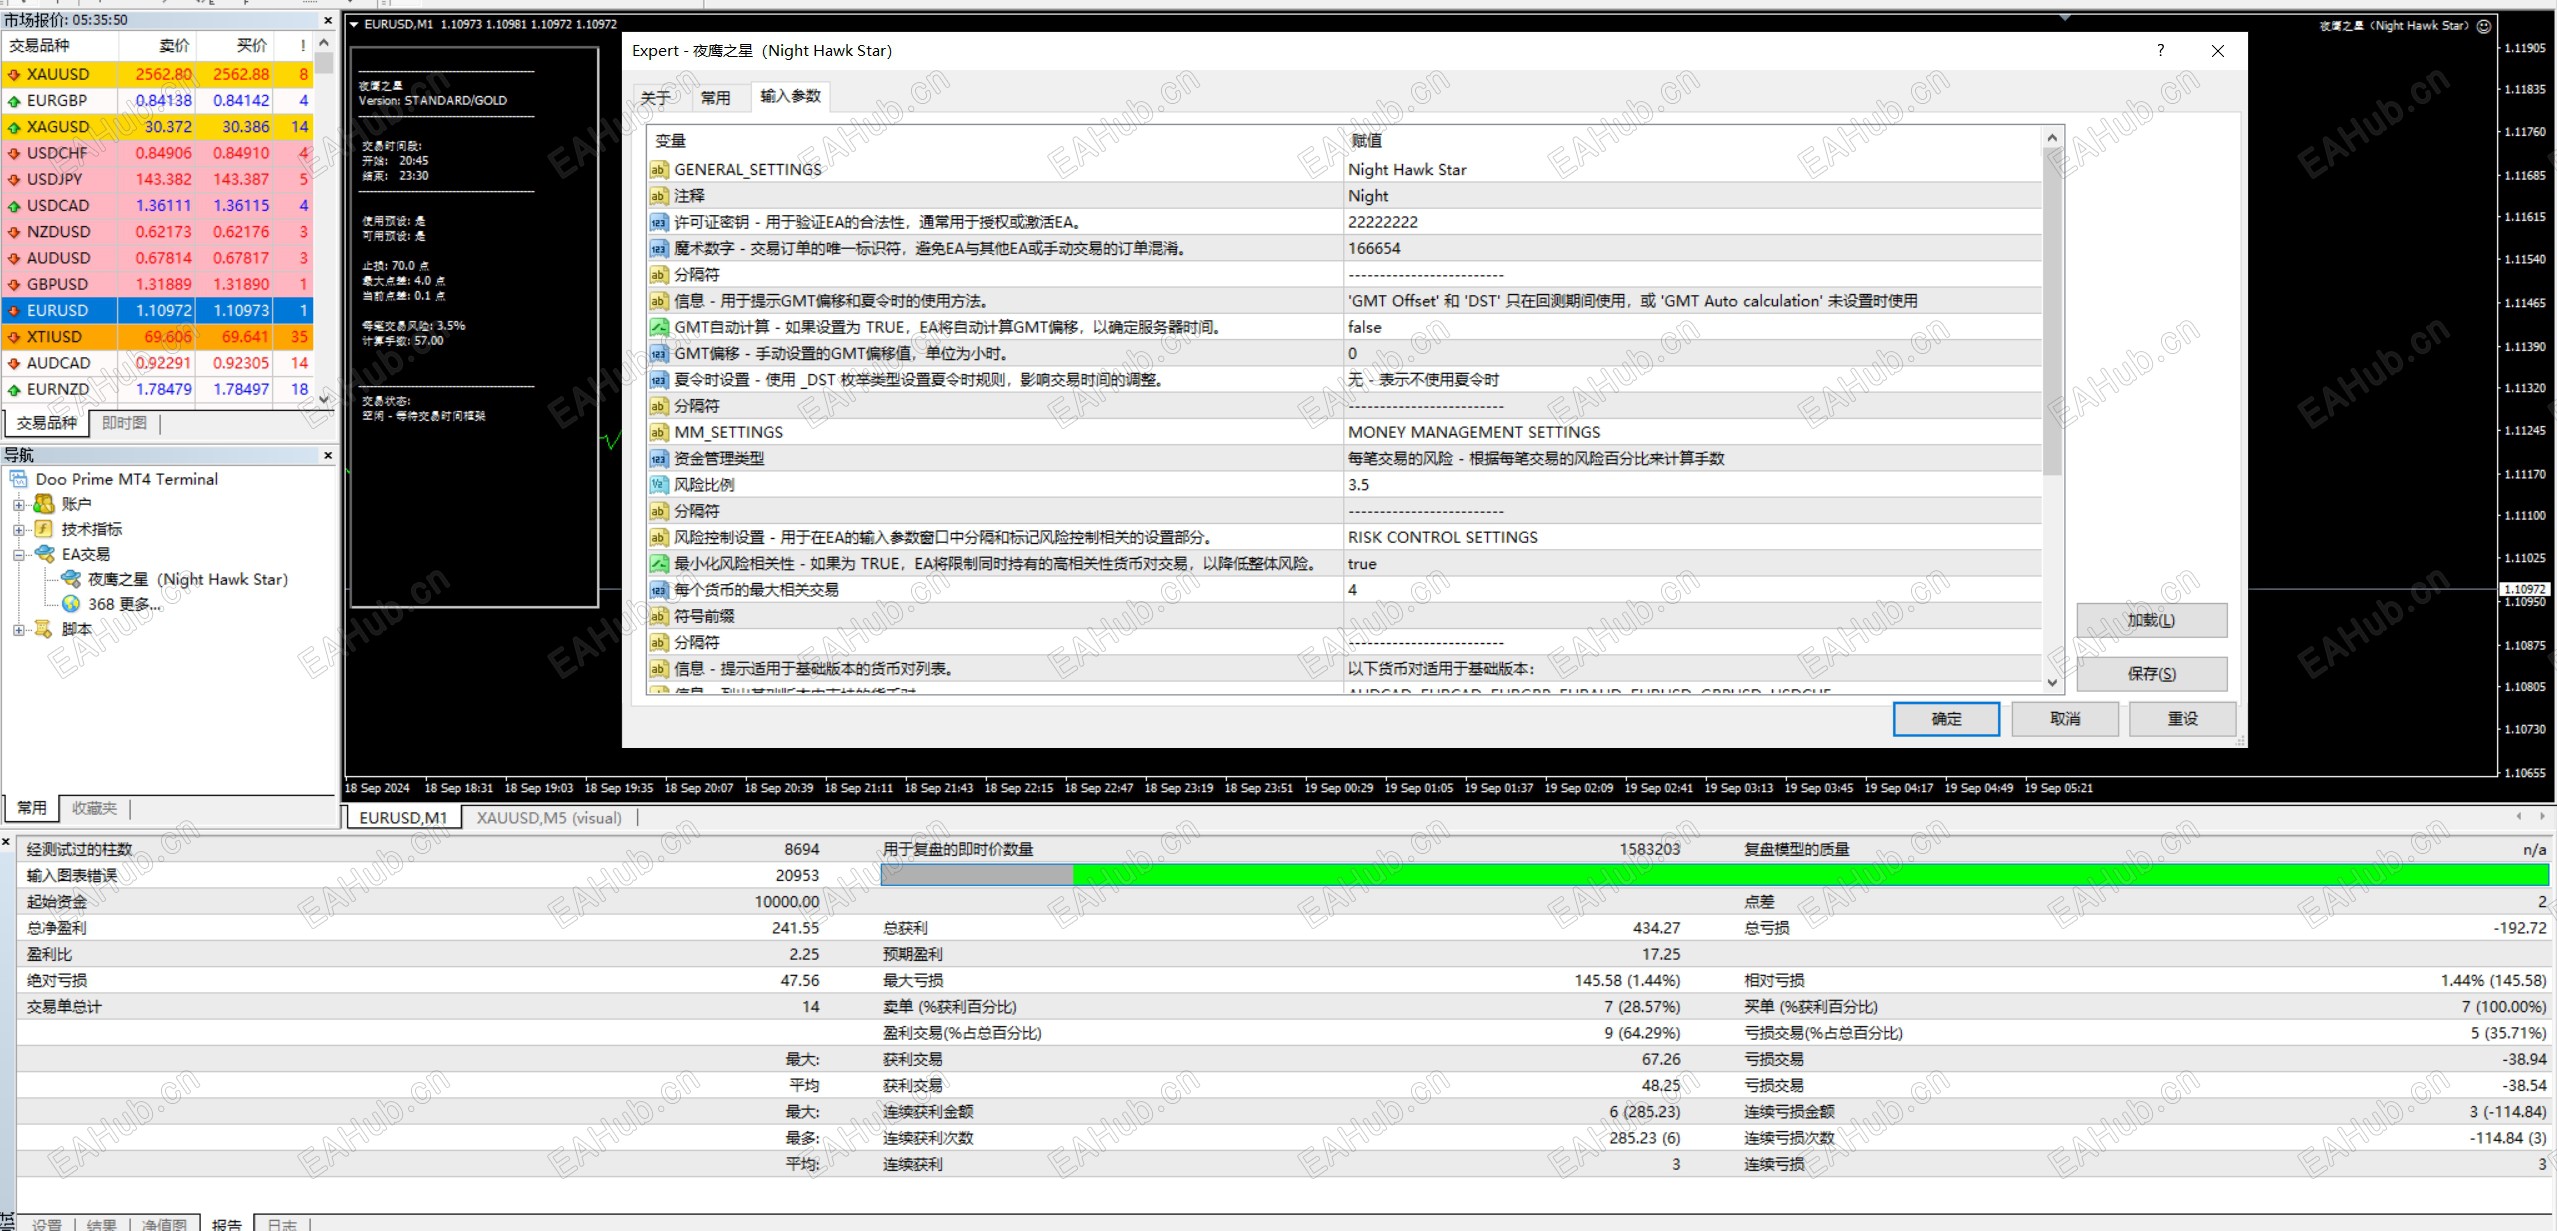The image size is (2557, 1231).
Task: Open the 净值图 tester tab
Action: pyautogui.click(x=164, y=1224)
